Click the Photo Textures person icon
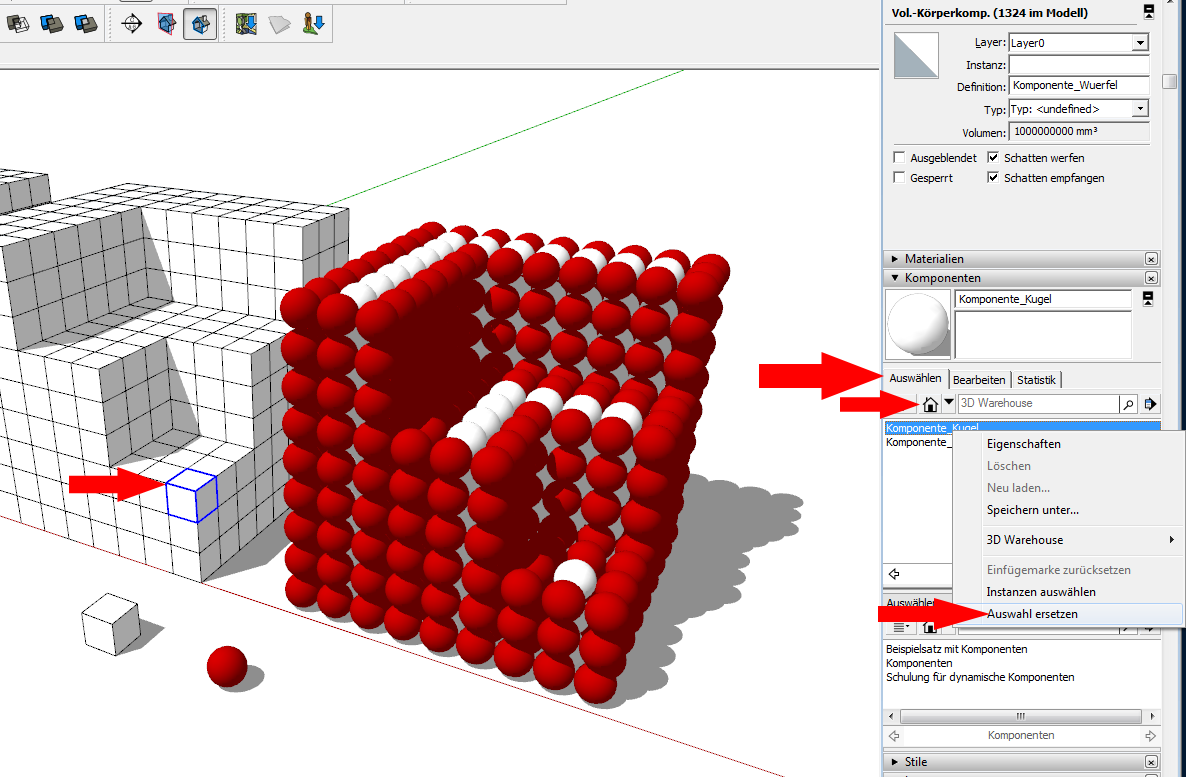 314,25
